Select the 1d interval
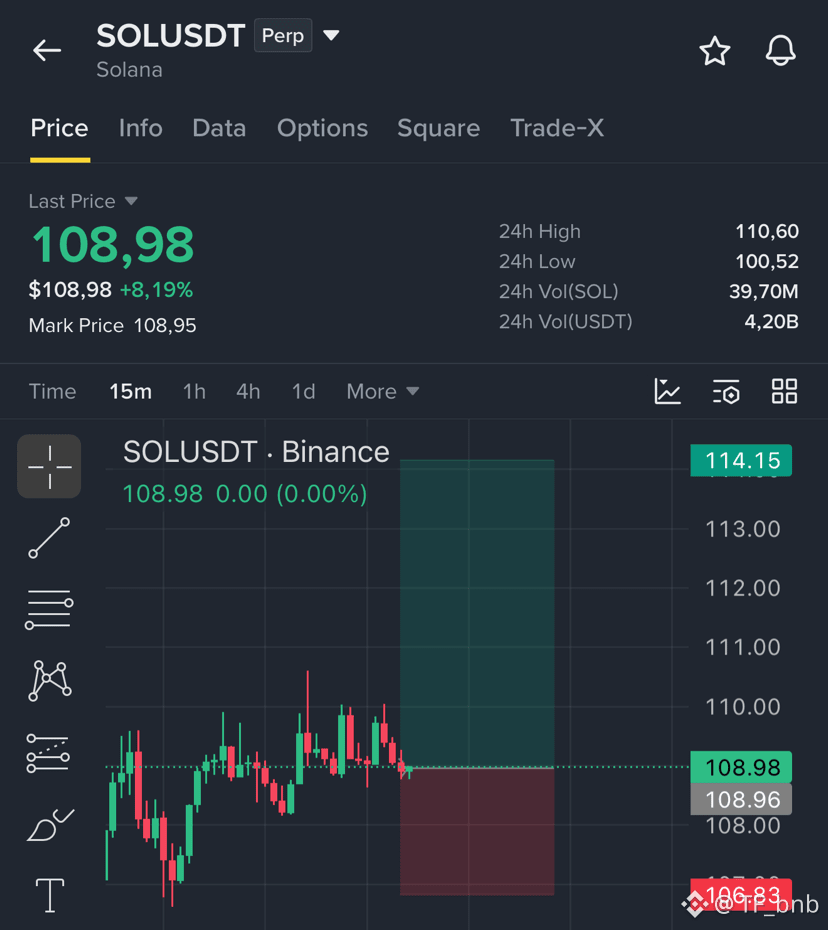Image resolution: width=828 pixels, height=930 pixels. pos(303,391)
